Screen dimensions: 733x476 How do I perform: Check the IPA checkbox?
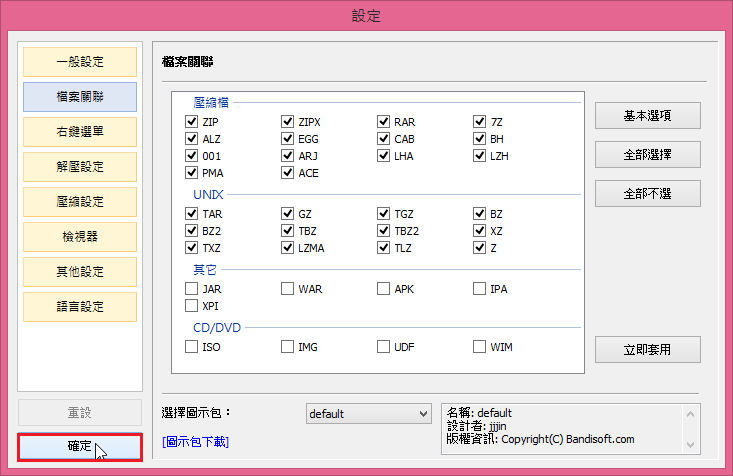pos(479,288)
